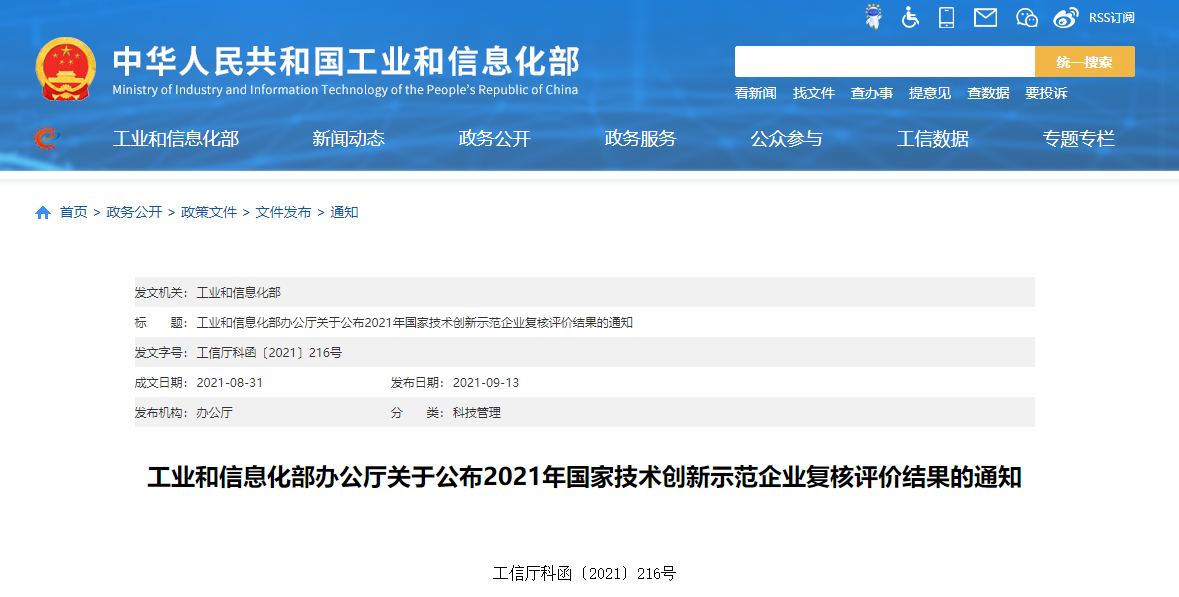Navigate to 政策文件 in the breadcrumb

(x=209, y=212)
